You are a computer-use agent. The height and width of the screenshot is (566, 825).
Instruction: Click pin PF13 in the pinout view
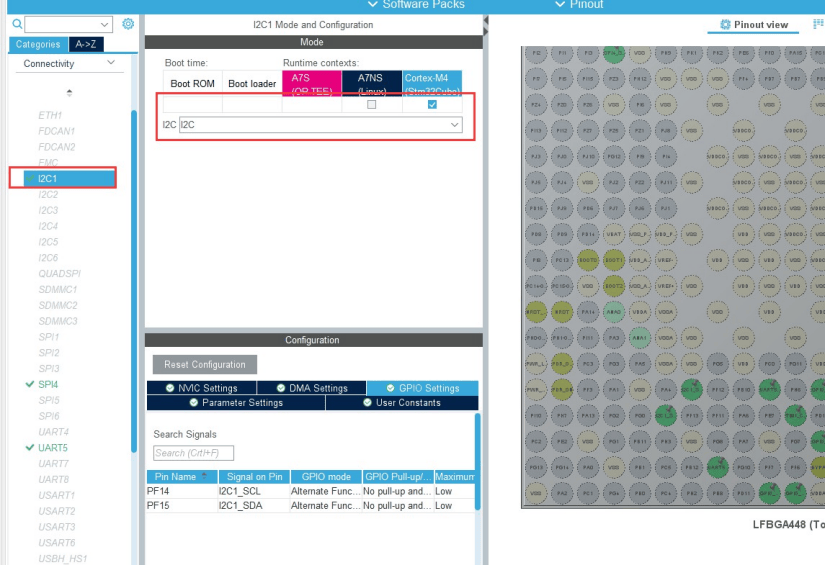[x=691, y=416]
